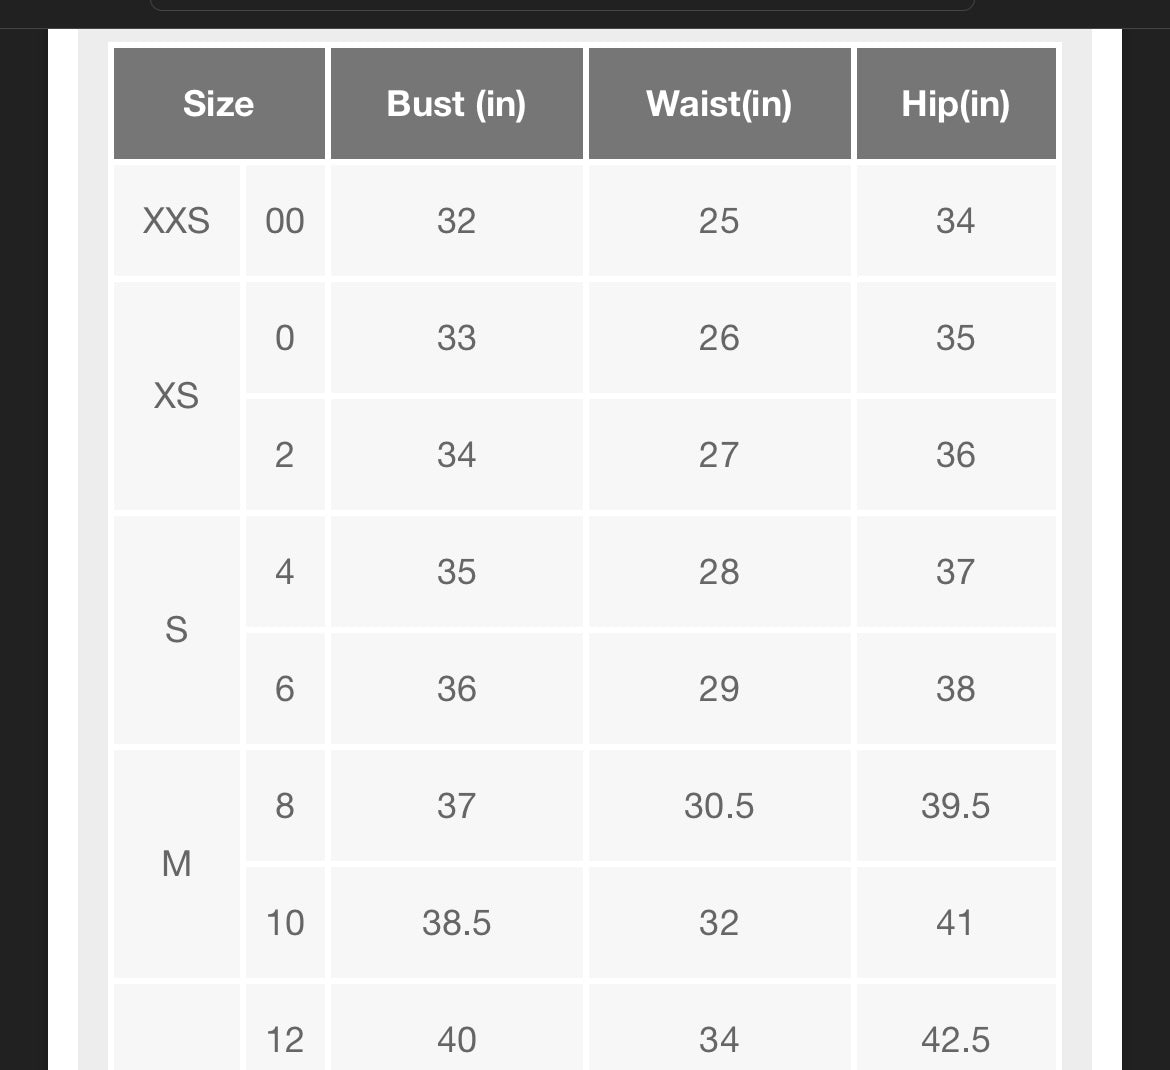
Task: Click the XS size label cell
Action: [177, 396]
